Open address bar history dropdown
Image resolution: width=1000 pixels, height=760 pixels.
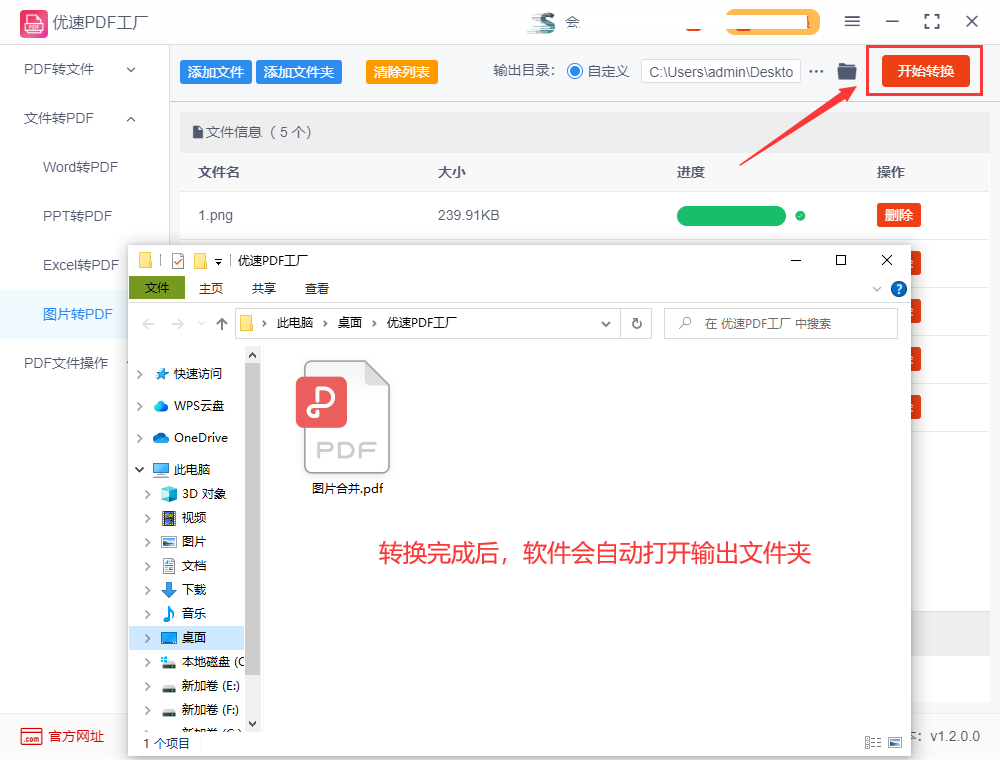click(x=606, y=324)
